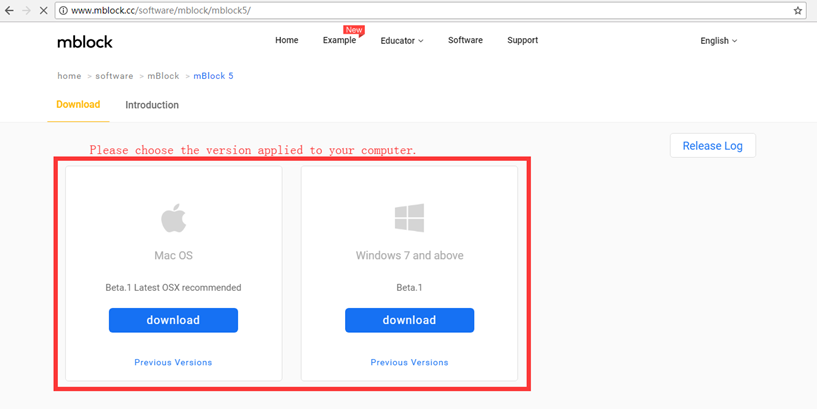Download the Windows 7 and above version

(410, 320)
